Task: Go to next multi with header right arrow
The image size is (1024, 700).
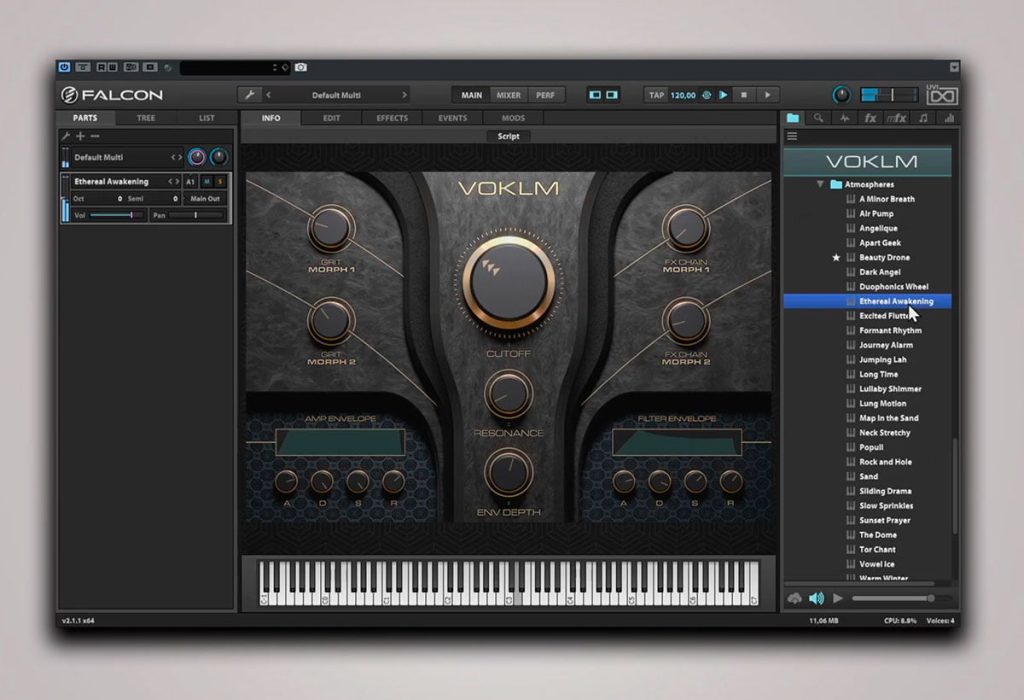Action: (404, 95)
